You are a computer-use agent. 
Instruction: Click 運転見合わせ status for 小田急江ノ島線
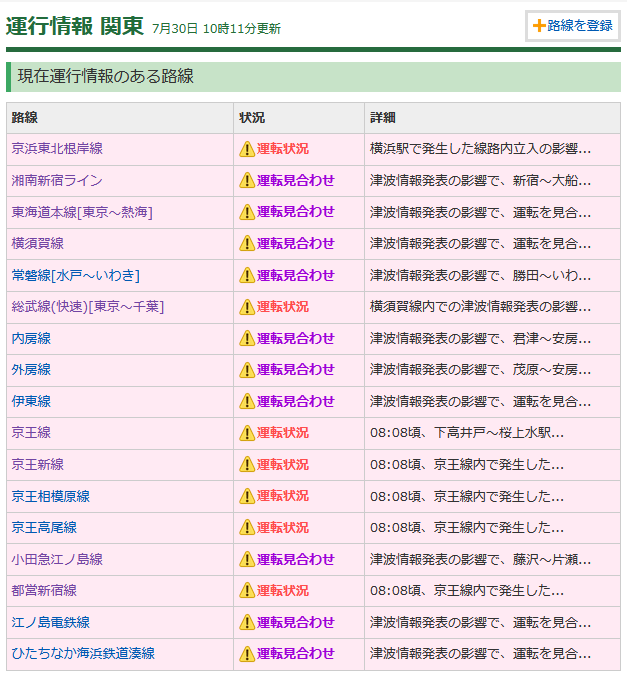click(296, 559)
